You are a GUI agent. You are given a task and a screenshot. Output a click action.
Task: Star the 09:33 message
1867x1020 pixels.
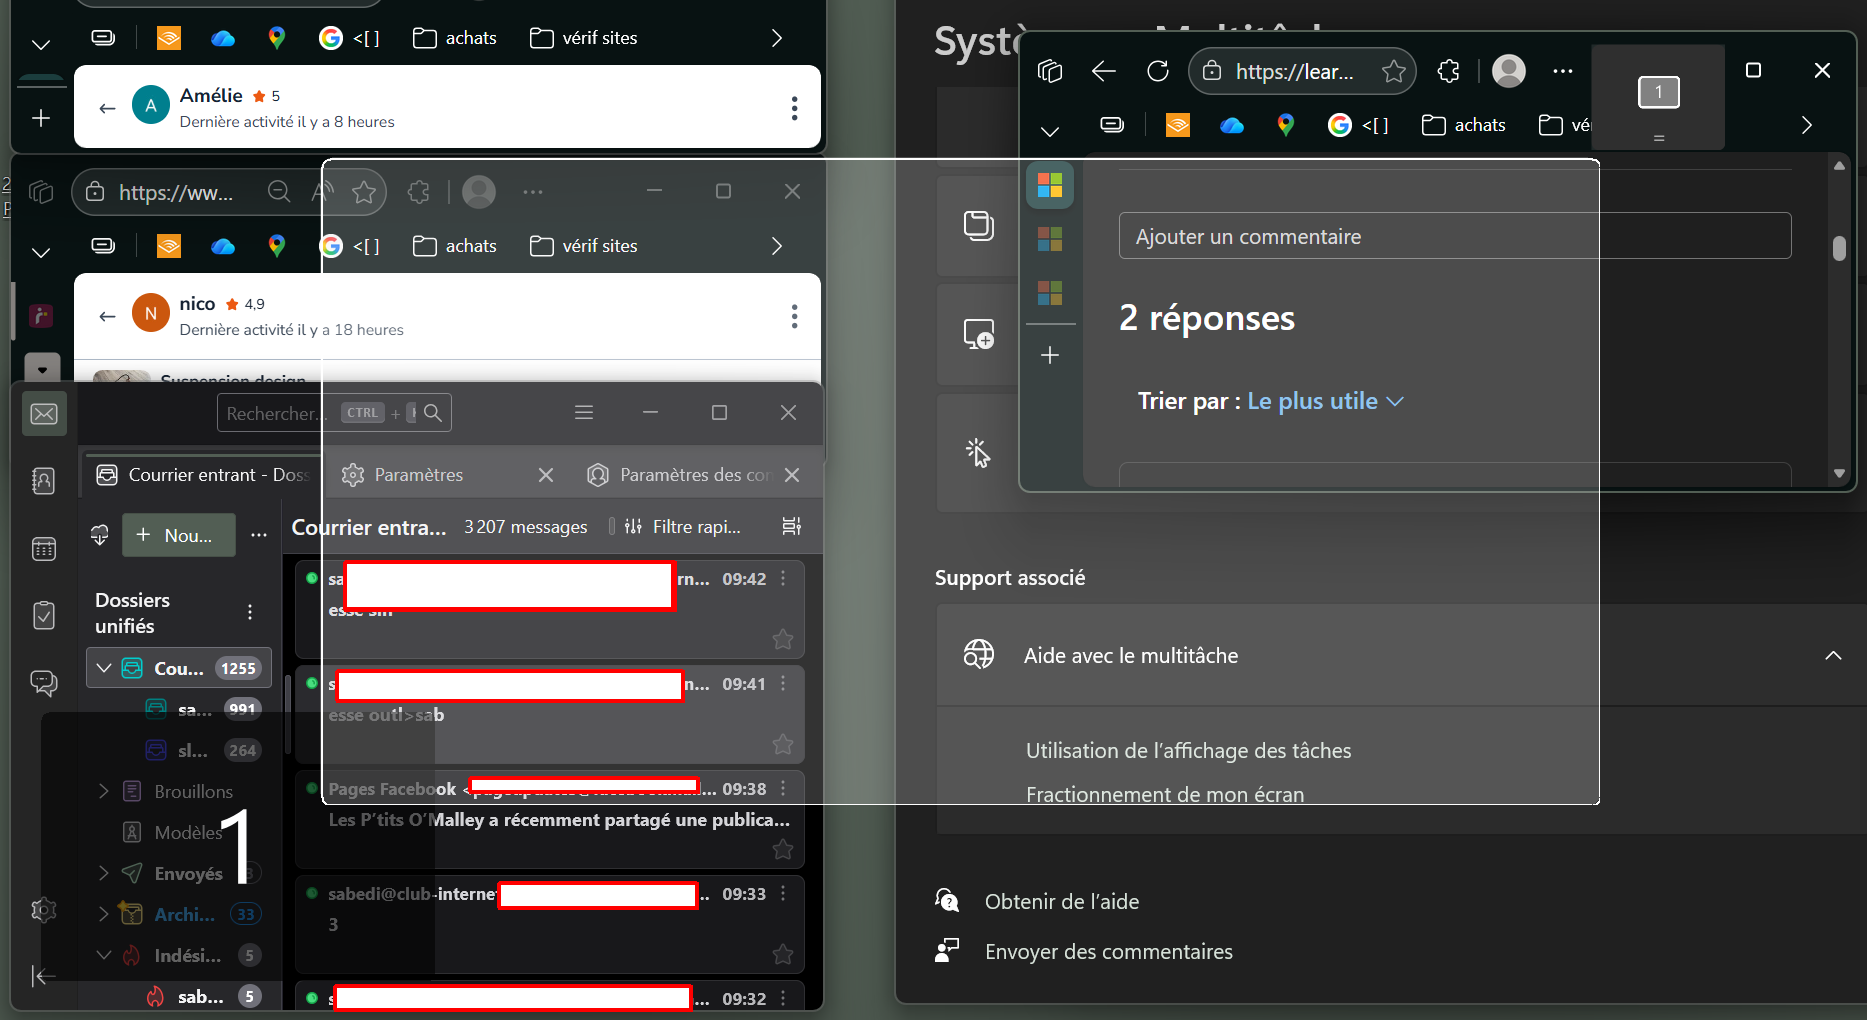[783, 954]
